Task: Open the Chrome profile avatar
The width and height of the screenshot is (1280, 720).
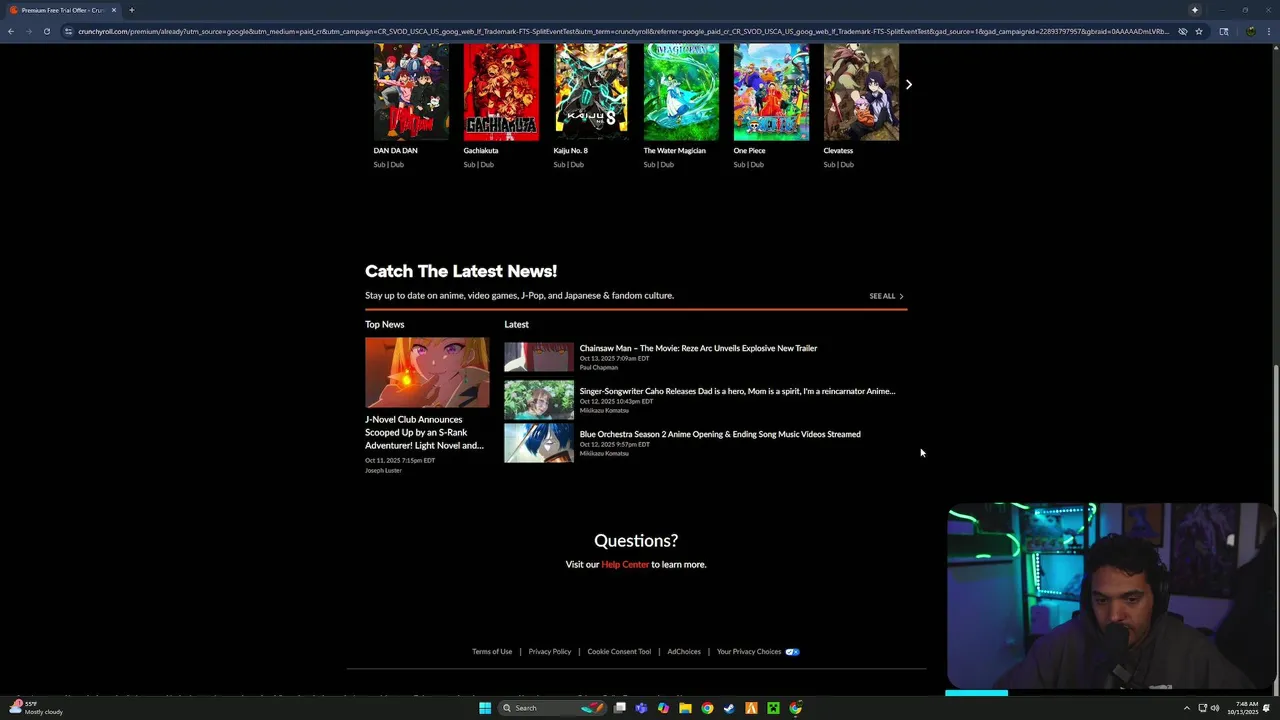Action: point(1251,31)
